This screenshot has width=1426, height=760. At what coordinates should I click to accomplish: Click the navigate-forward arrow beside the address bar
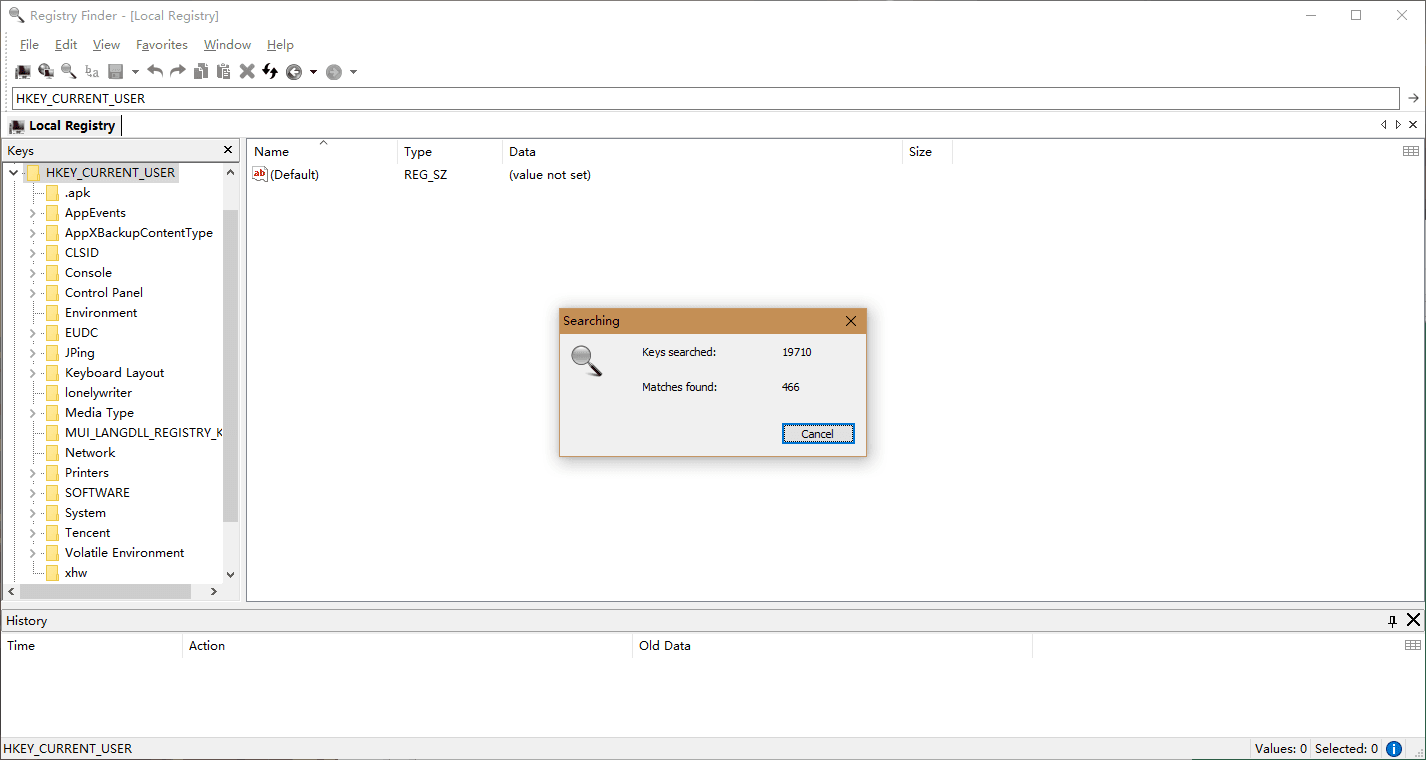[1413, 98]
